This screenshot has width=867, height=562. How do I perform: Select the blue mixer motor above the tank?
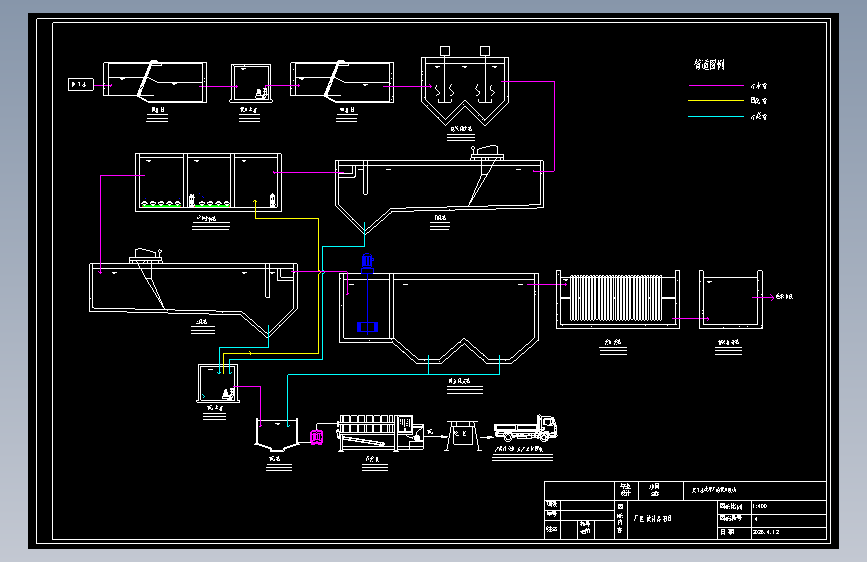(x=367, y=263)
